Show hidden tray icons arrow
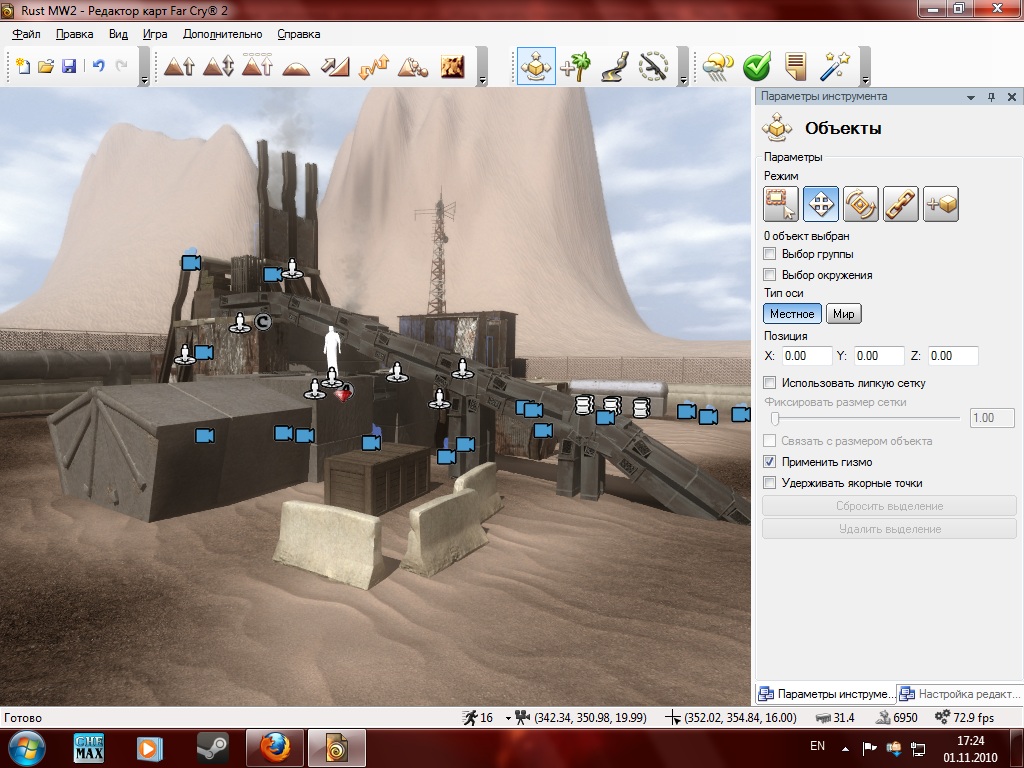1024x768 pixels. pyautogui.click(x=845, y=748)
